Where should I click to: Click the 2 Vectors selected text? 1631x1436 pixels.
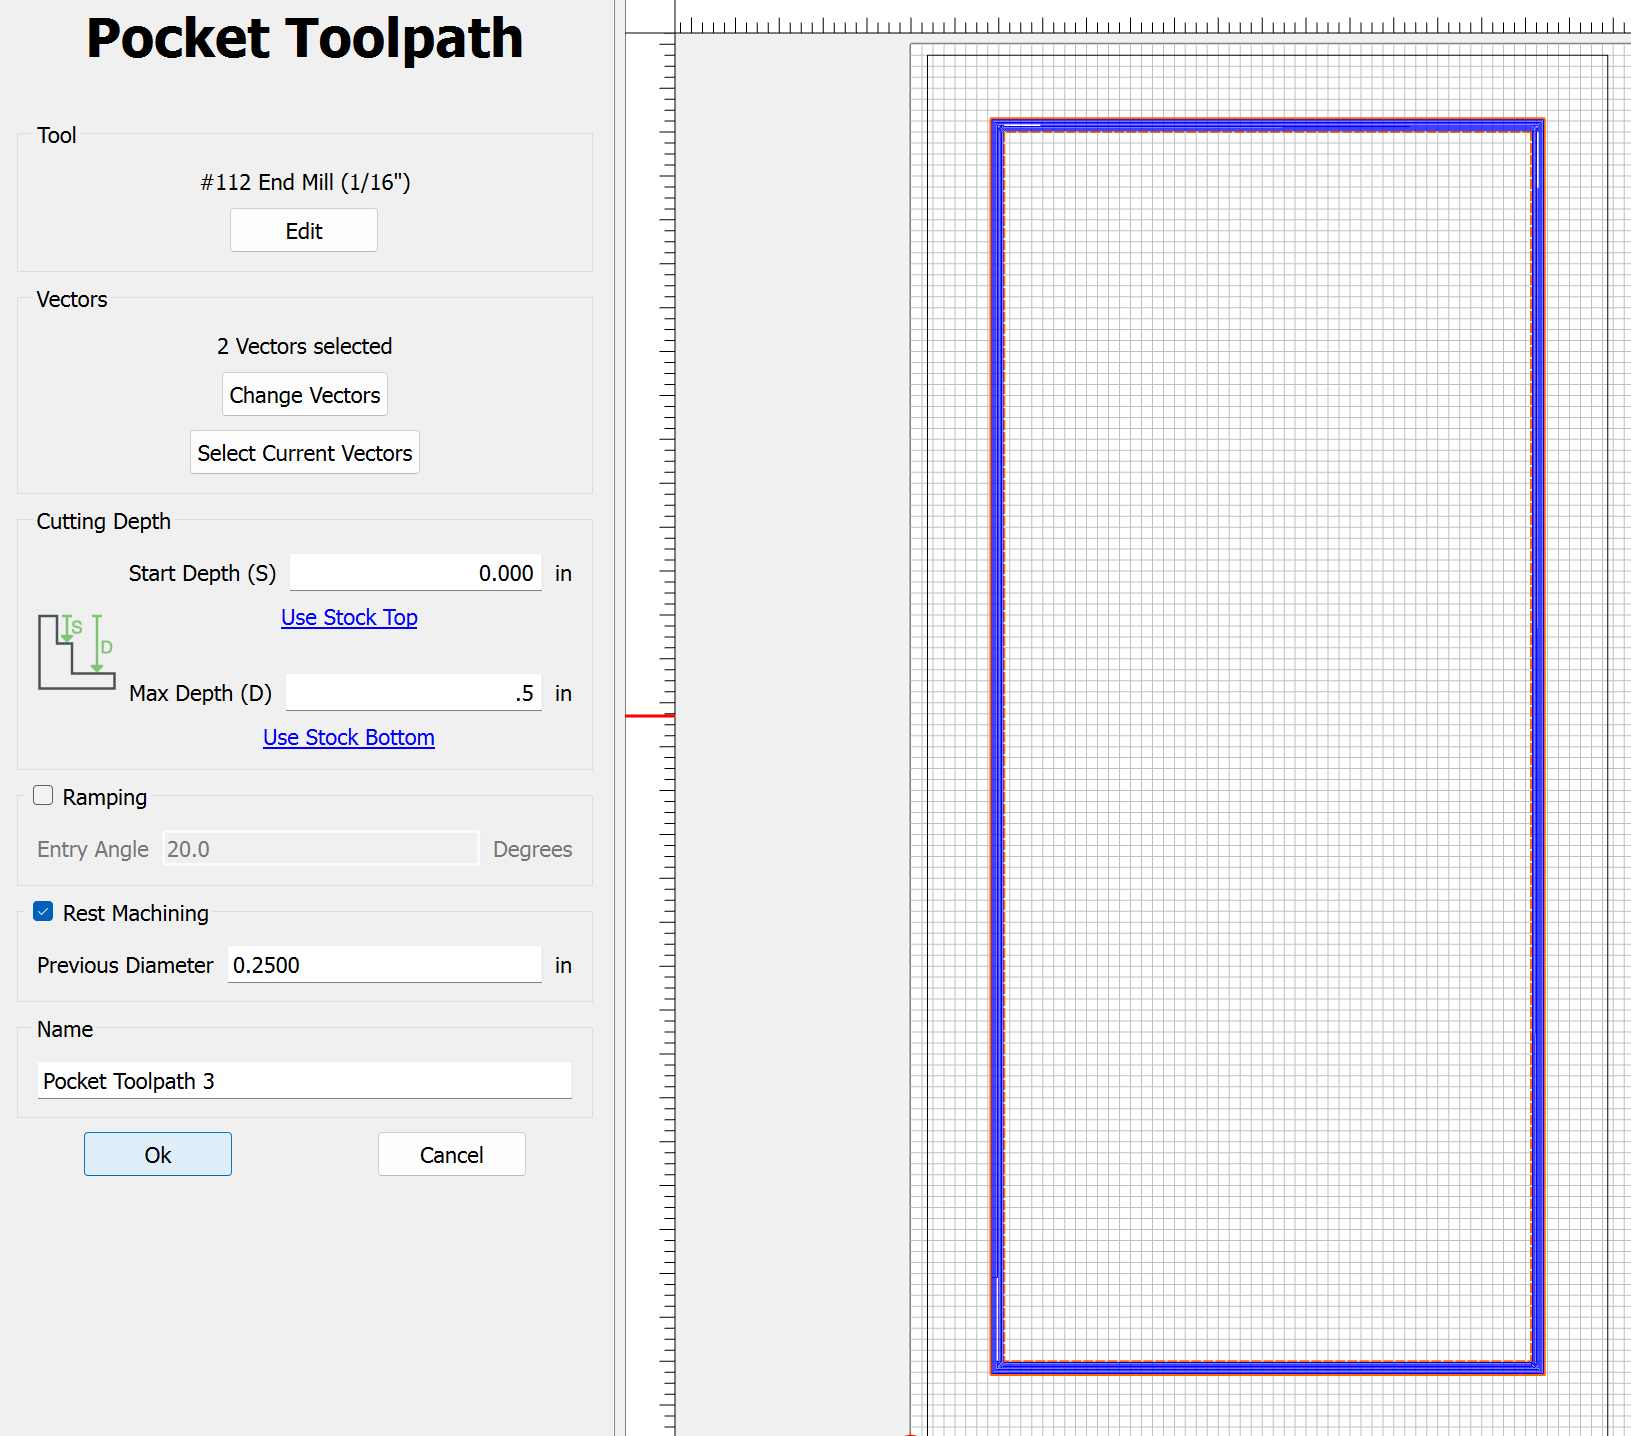pos(304,346)
